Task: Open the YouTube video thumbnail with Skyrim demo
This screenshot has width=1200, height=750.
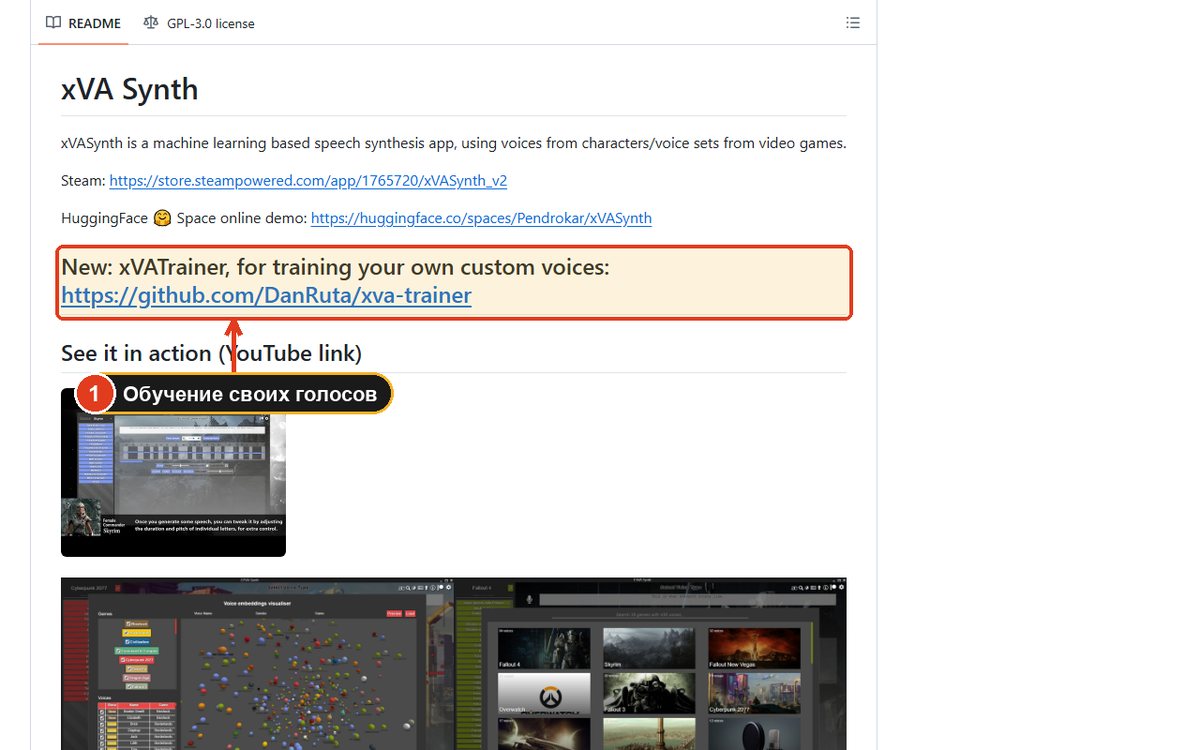Action: pyautogui.click(x=173, y=472)
